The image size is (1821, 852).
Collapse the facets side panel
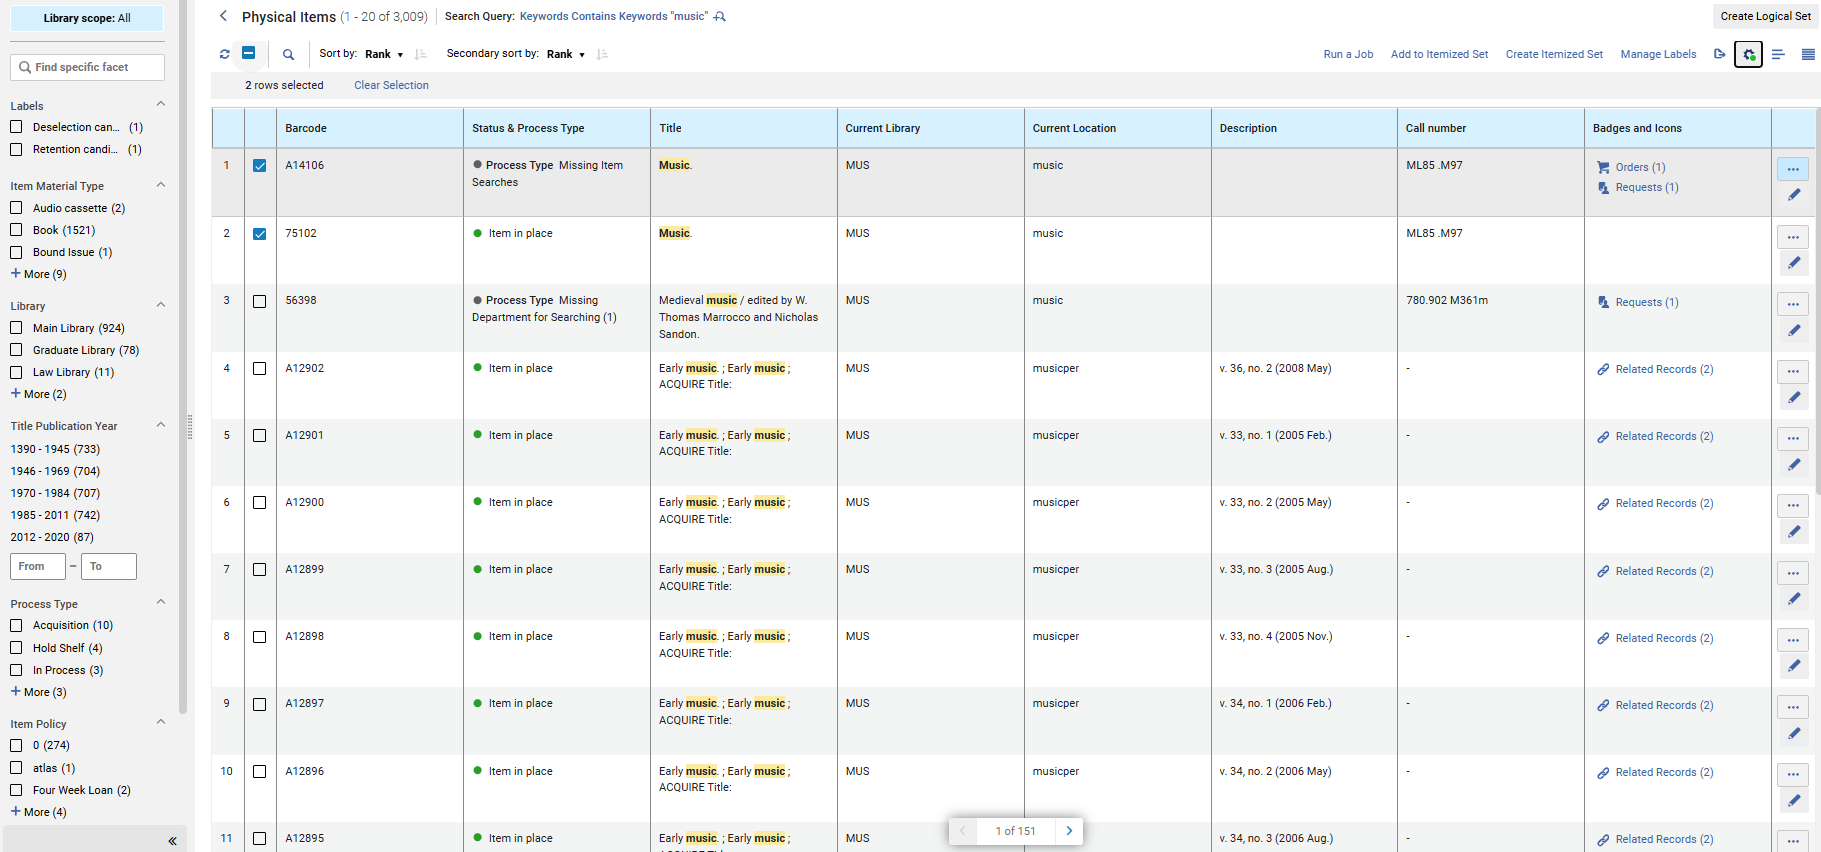(172, 841)
